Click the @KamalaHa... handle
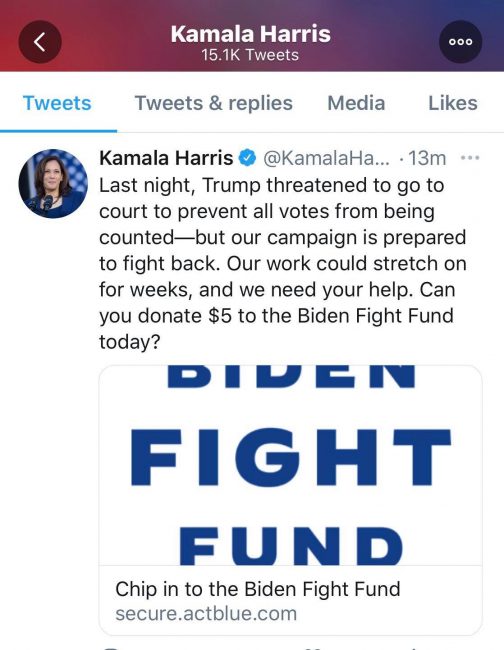 tap(327, 158)
